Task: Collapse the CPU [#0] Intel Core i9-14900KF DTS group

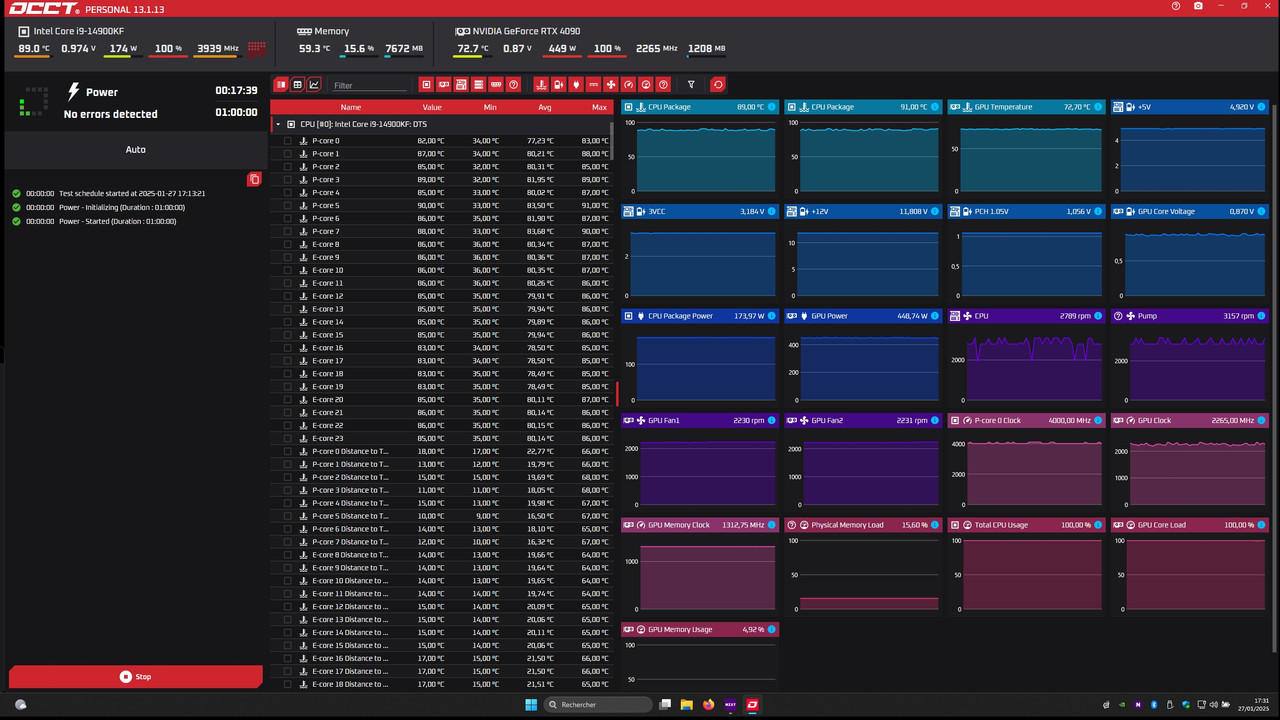Action: (x=278, y=125)
